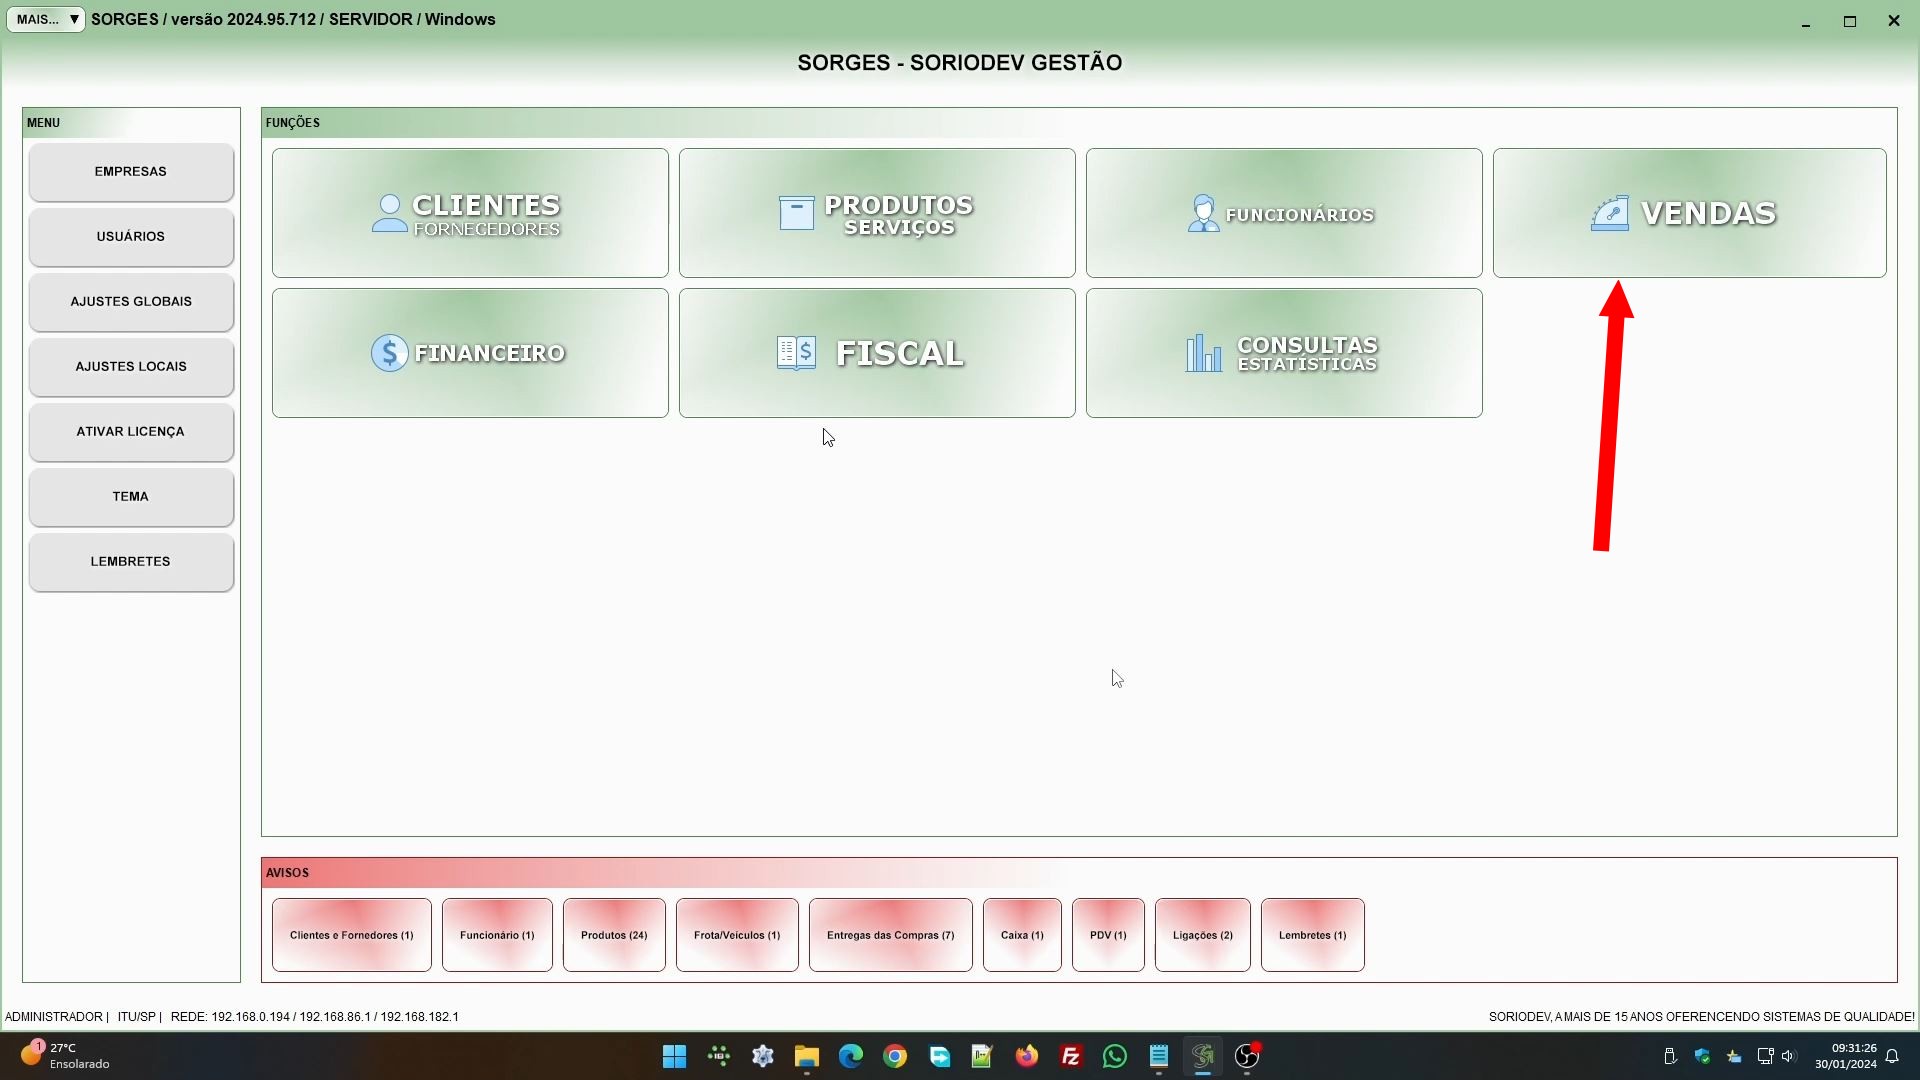Click WhatsApp icon in the taskbar
The height and width of the screenshot is (1080, 1920).
1114,1056
